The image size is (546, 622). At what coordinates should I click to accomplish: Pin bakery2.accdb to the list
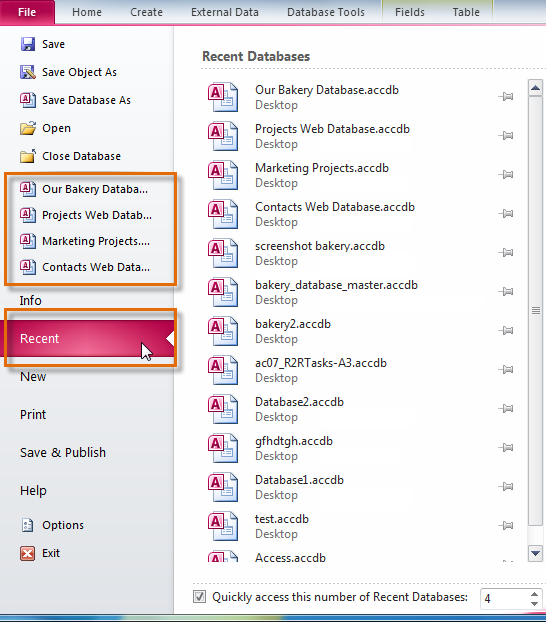(x=506, y=330)
